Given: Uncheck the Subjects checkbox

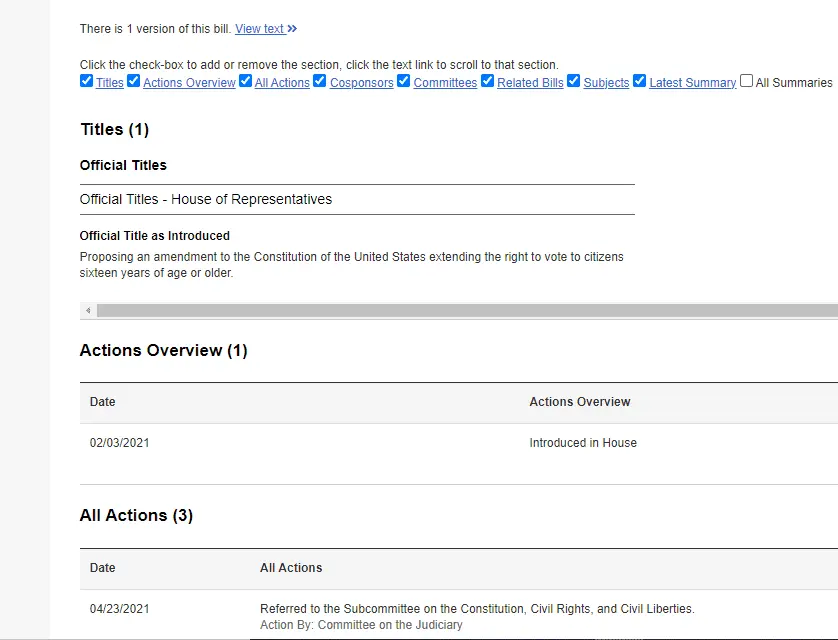Looking at the screenshot, I should [574, 81].
